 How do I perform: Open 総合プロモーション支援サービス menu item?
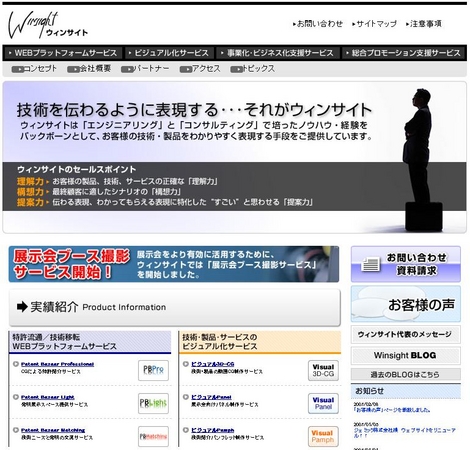click(404, 53)
